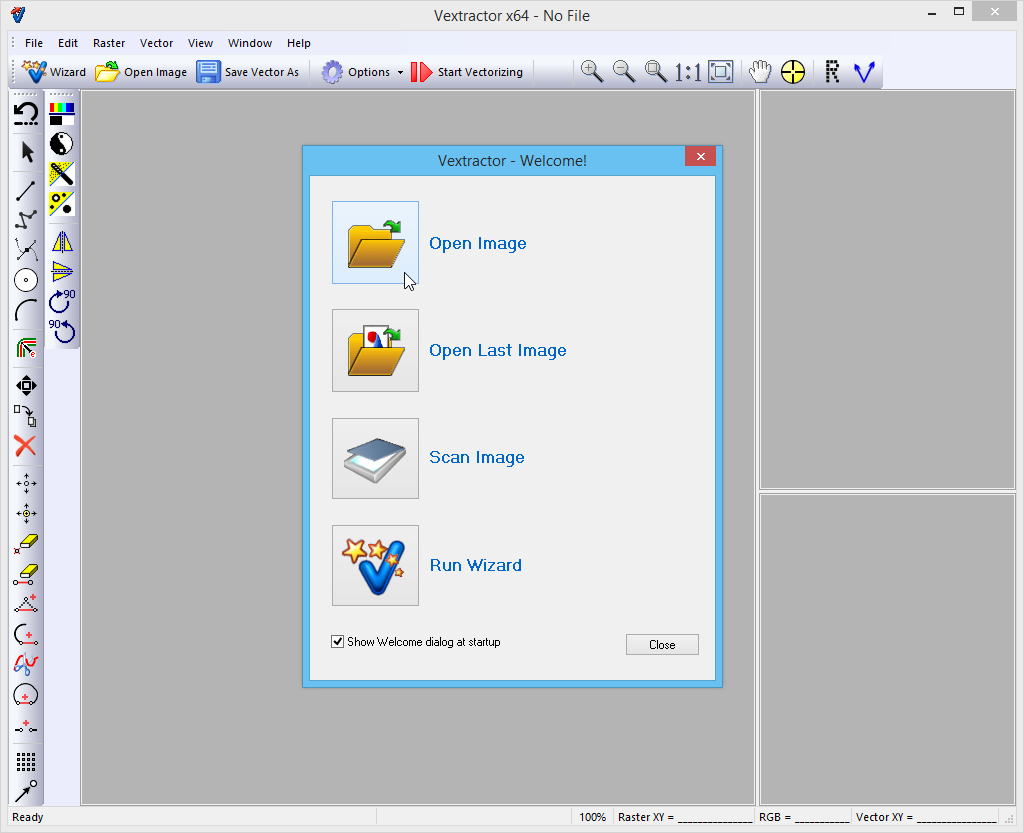Viewport: 1024px width, 833px height.
Task: Select the circle drawing tool
Action: (x=26, y=280)
